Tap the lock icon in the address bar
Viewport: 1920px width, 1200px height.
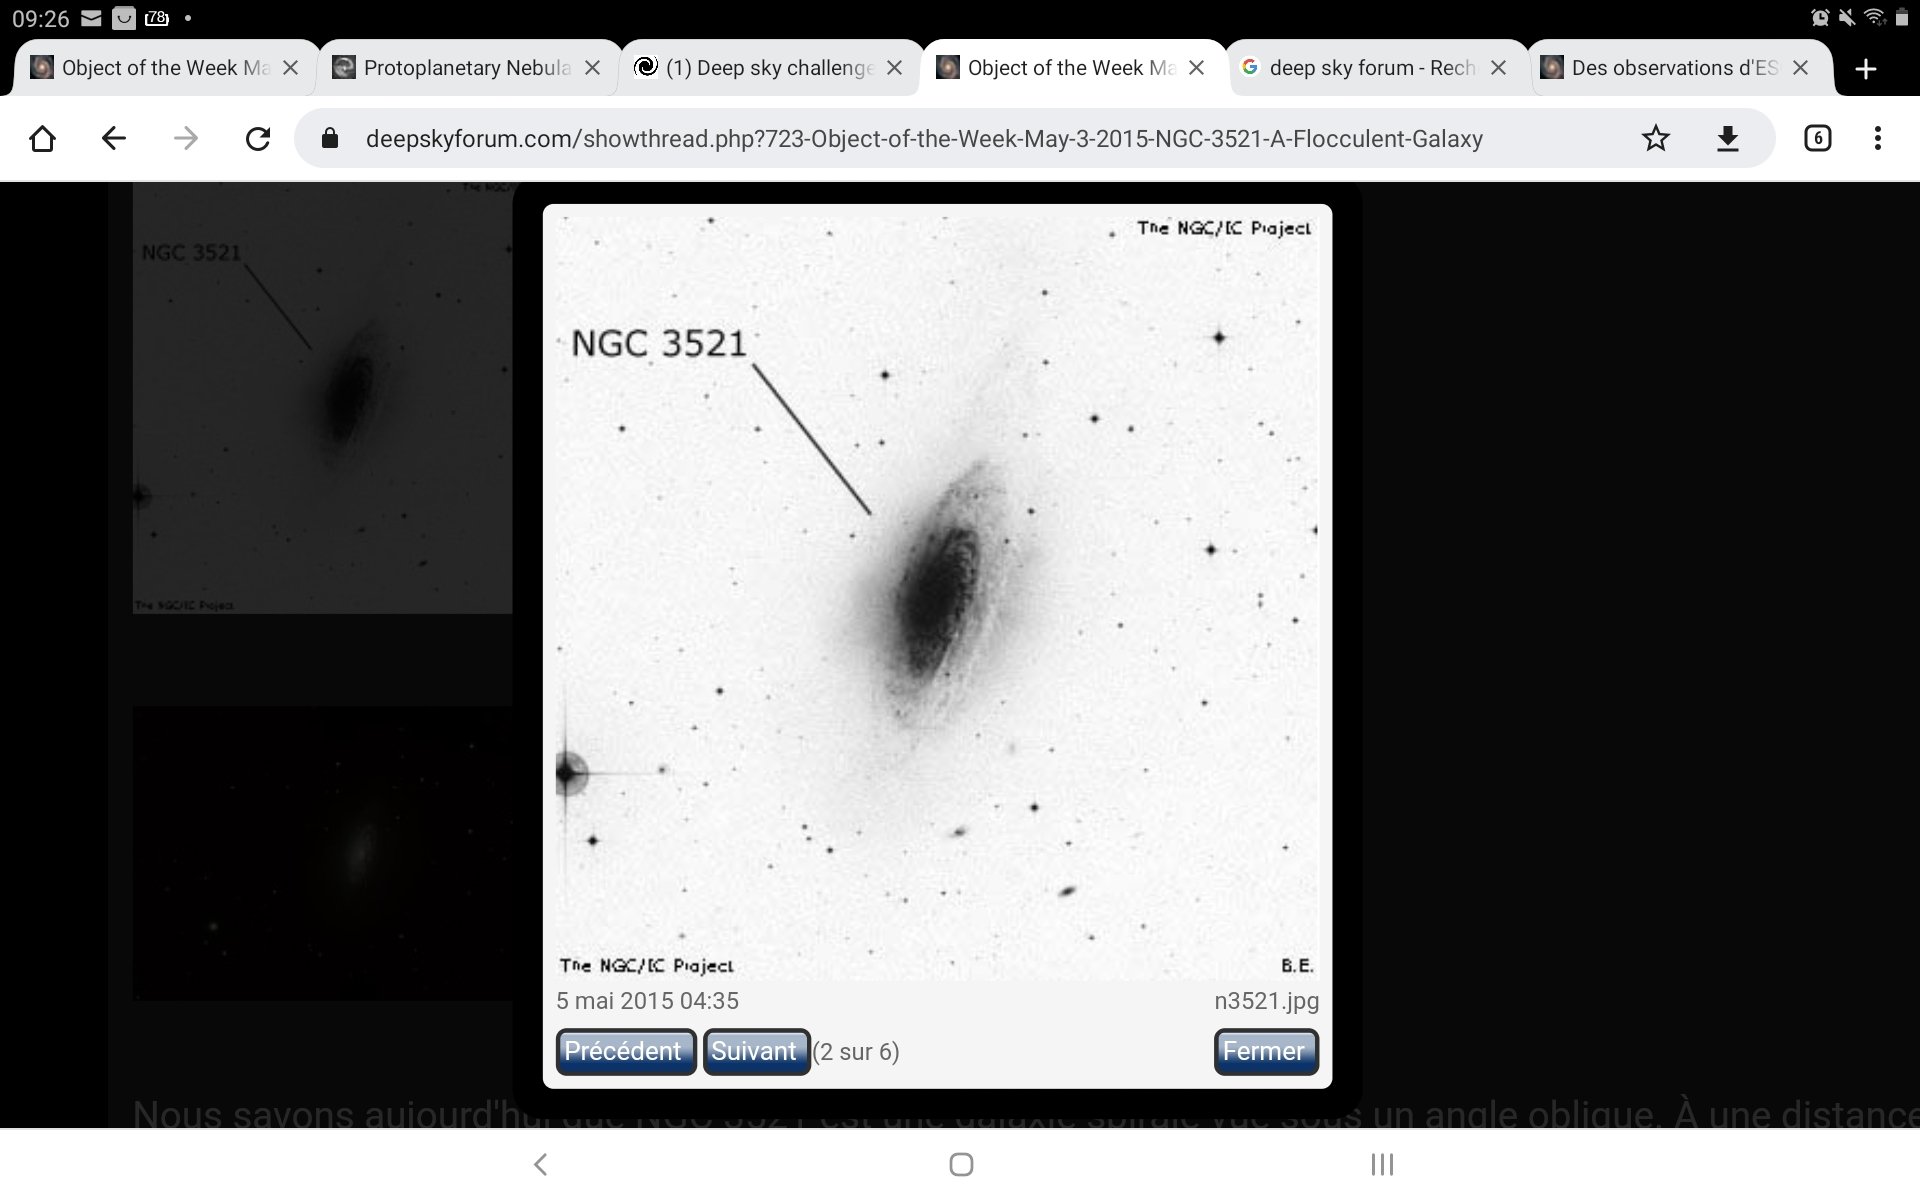(330, 138)
